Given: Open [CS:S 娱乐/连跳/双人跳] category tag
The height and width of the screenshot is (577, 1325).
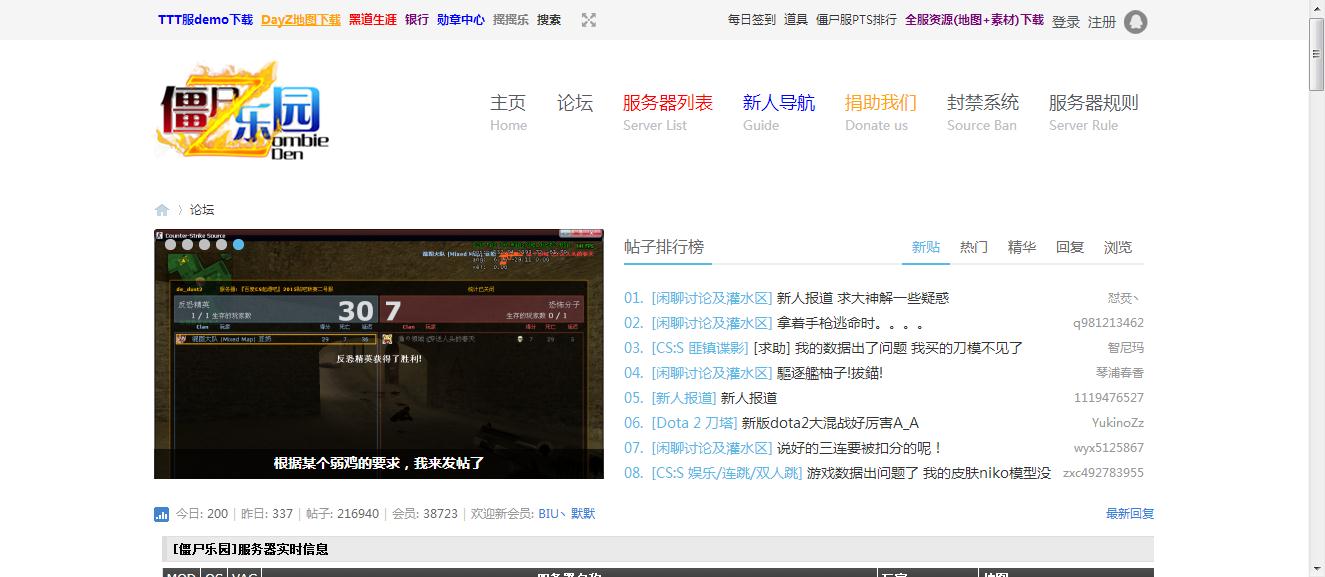Looking at the screenshot, I should pyautogui.click(x=727, y=473).
